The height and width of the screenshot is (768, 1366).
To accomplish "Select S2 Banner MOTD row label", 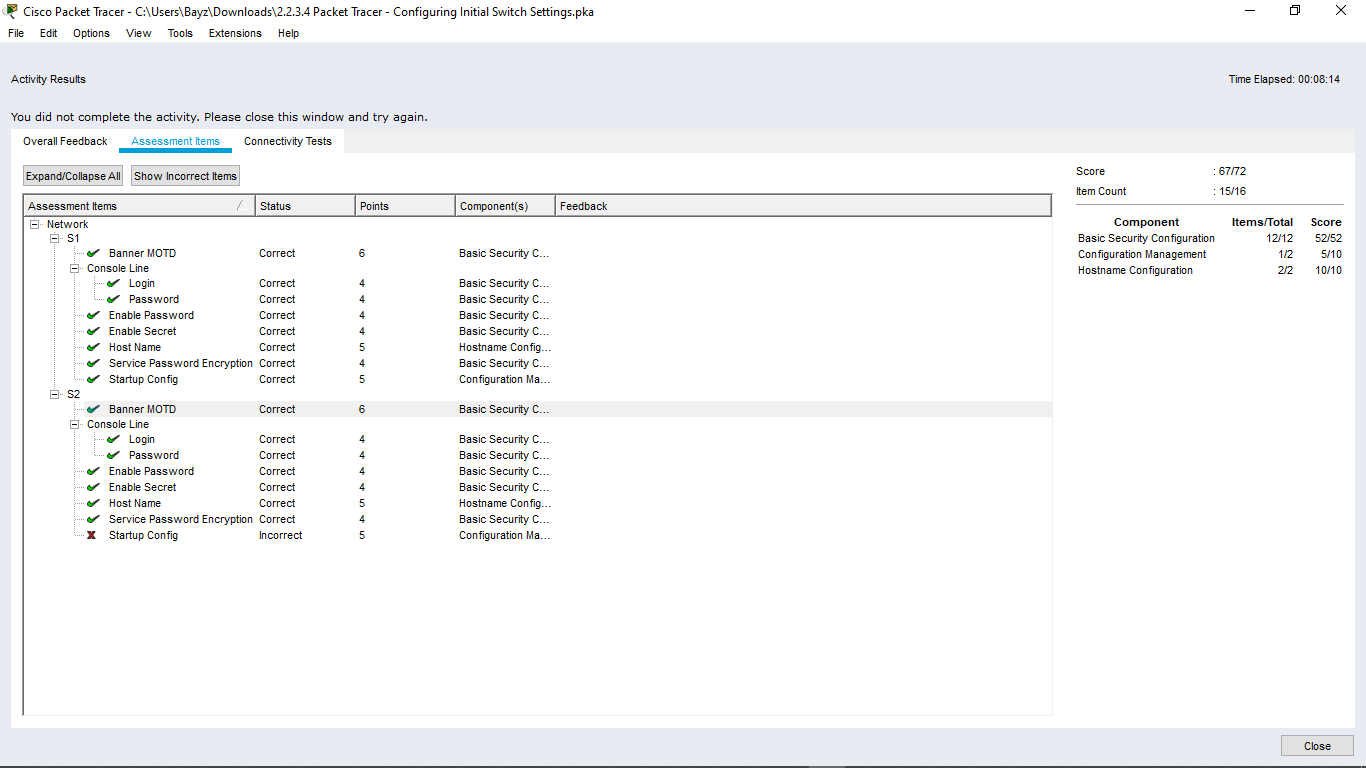I will click(142, 409).
